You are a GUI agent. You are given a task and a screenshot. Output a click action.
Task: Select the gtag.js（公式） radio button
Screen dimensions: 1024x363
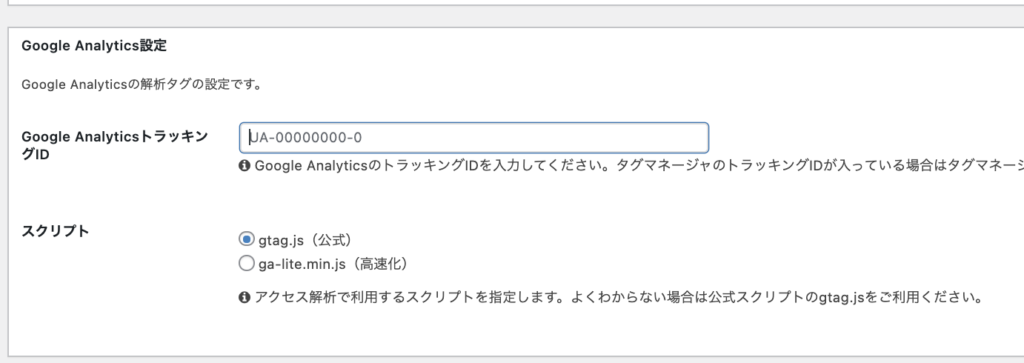point(246,240)
